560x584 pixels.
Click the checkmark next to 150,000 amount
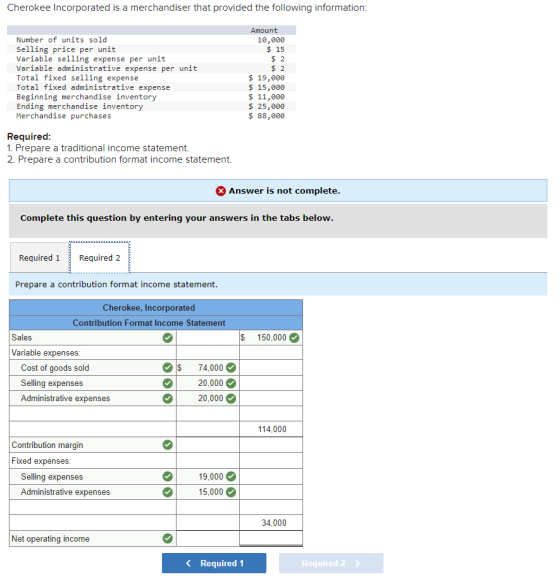[294, 338]
